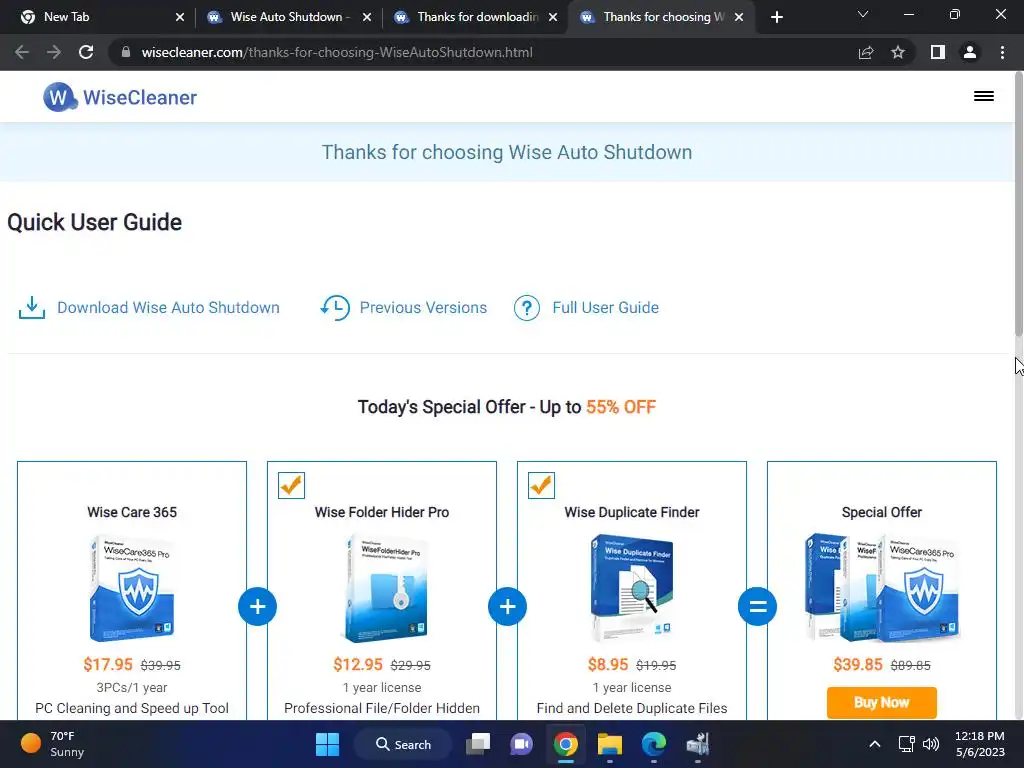Click the taskbar Search box
Screen dimensions: 1024x768
click(403, 744)
